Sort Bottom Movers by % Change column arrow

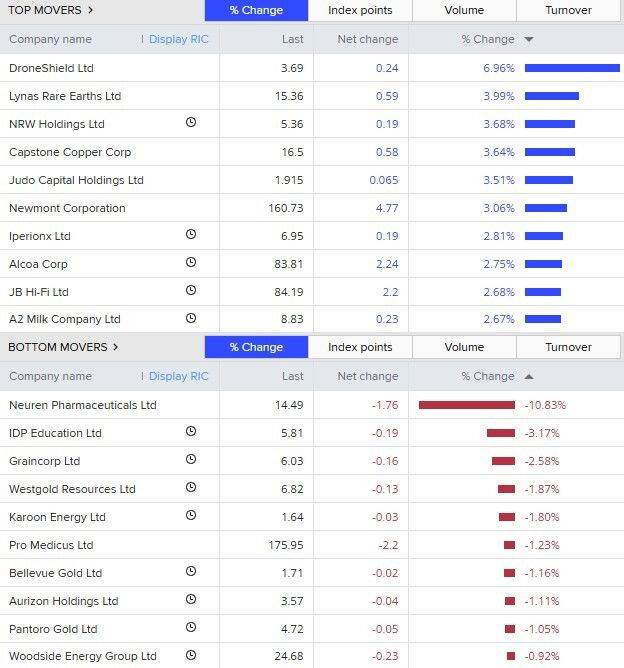click(x=528, y=377)
